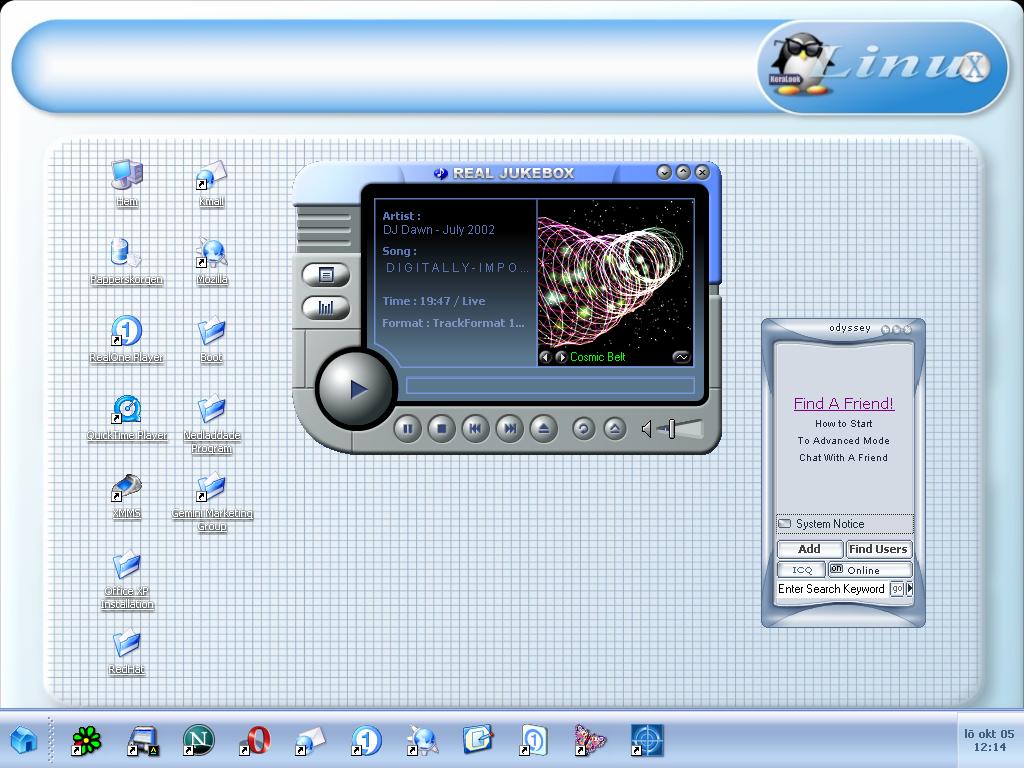Stop playback in Real Jukebox
This screenshot has width=1024, height=768.
441,428
